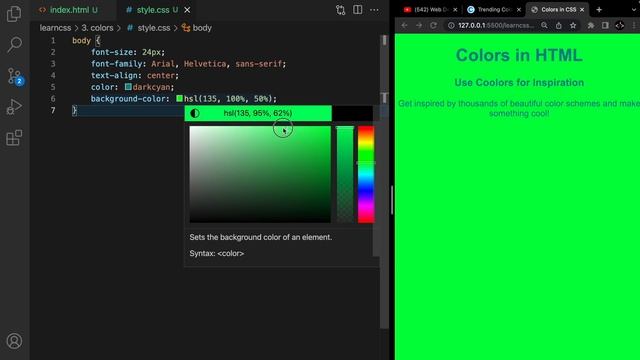Click the body symbol breadcrumb
Image resolution: width=640 pixels, height=360 pixels.
pyautogui.click(x=197, y=28)
